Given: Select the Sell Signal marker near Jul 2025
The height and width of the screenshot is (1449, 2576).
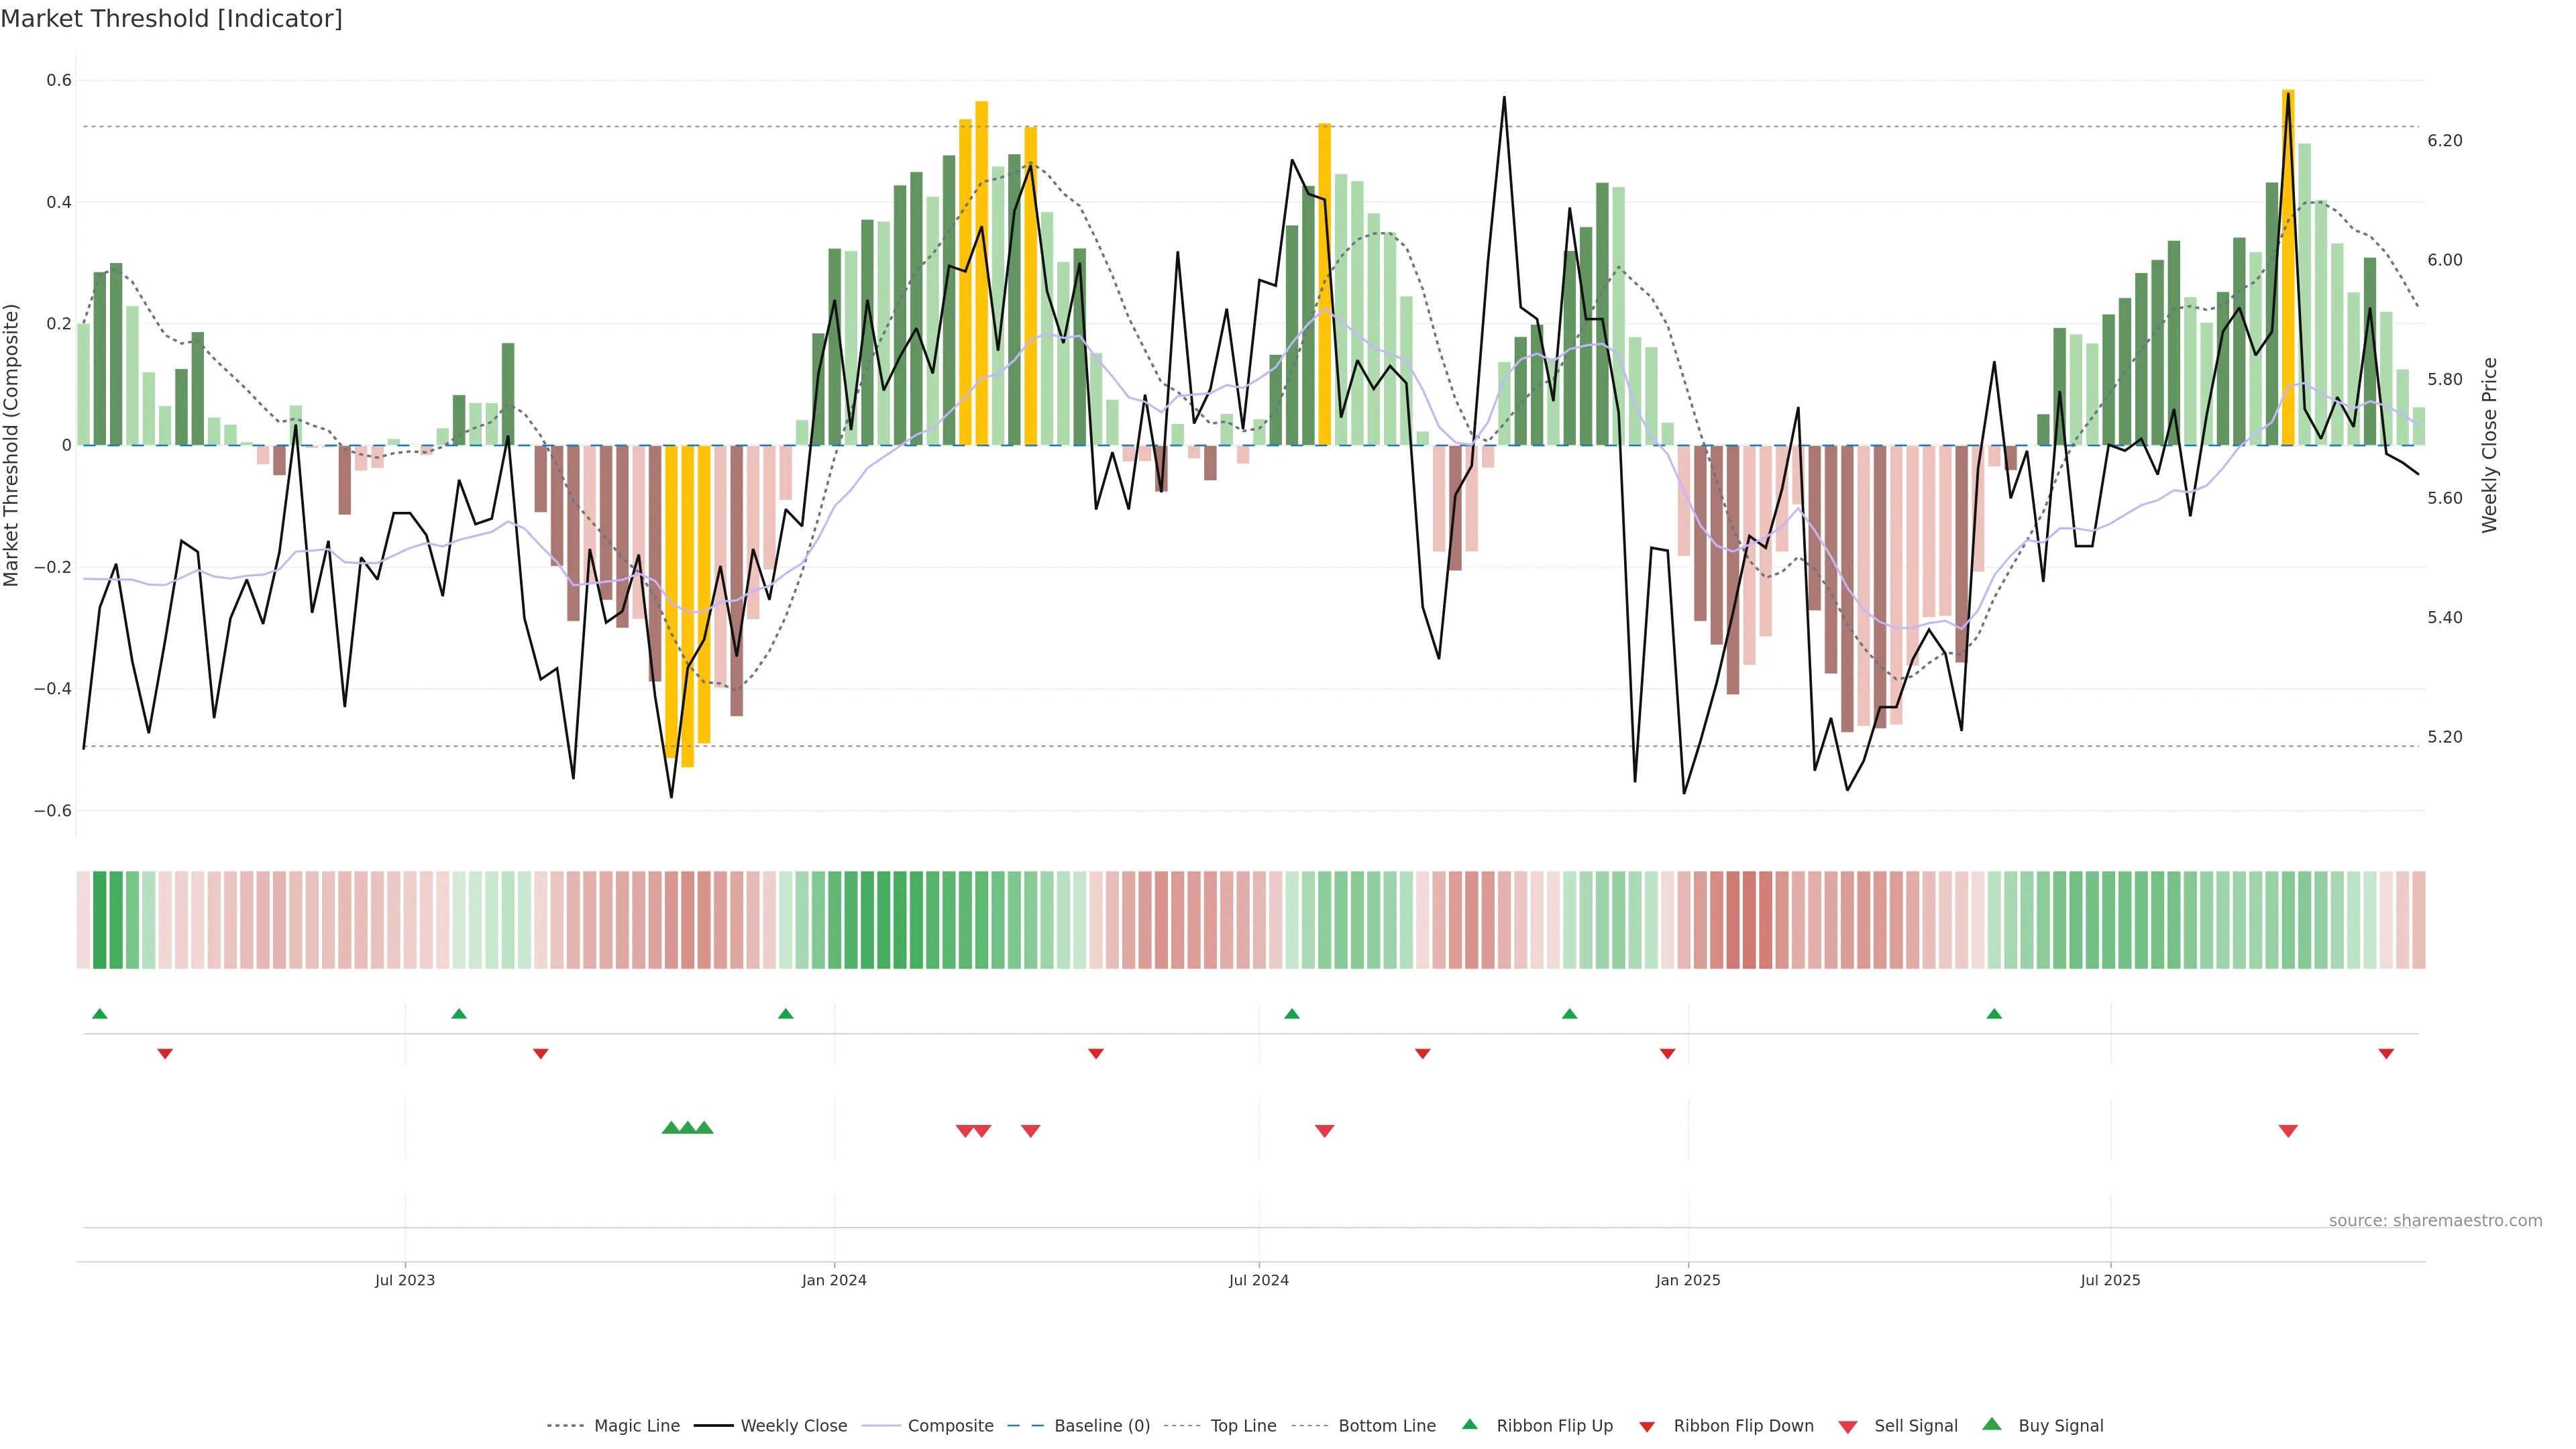Looking at the screenshot, I should point(2288,1131).
